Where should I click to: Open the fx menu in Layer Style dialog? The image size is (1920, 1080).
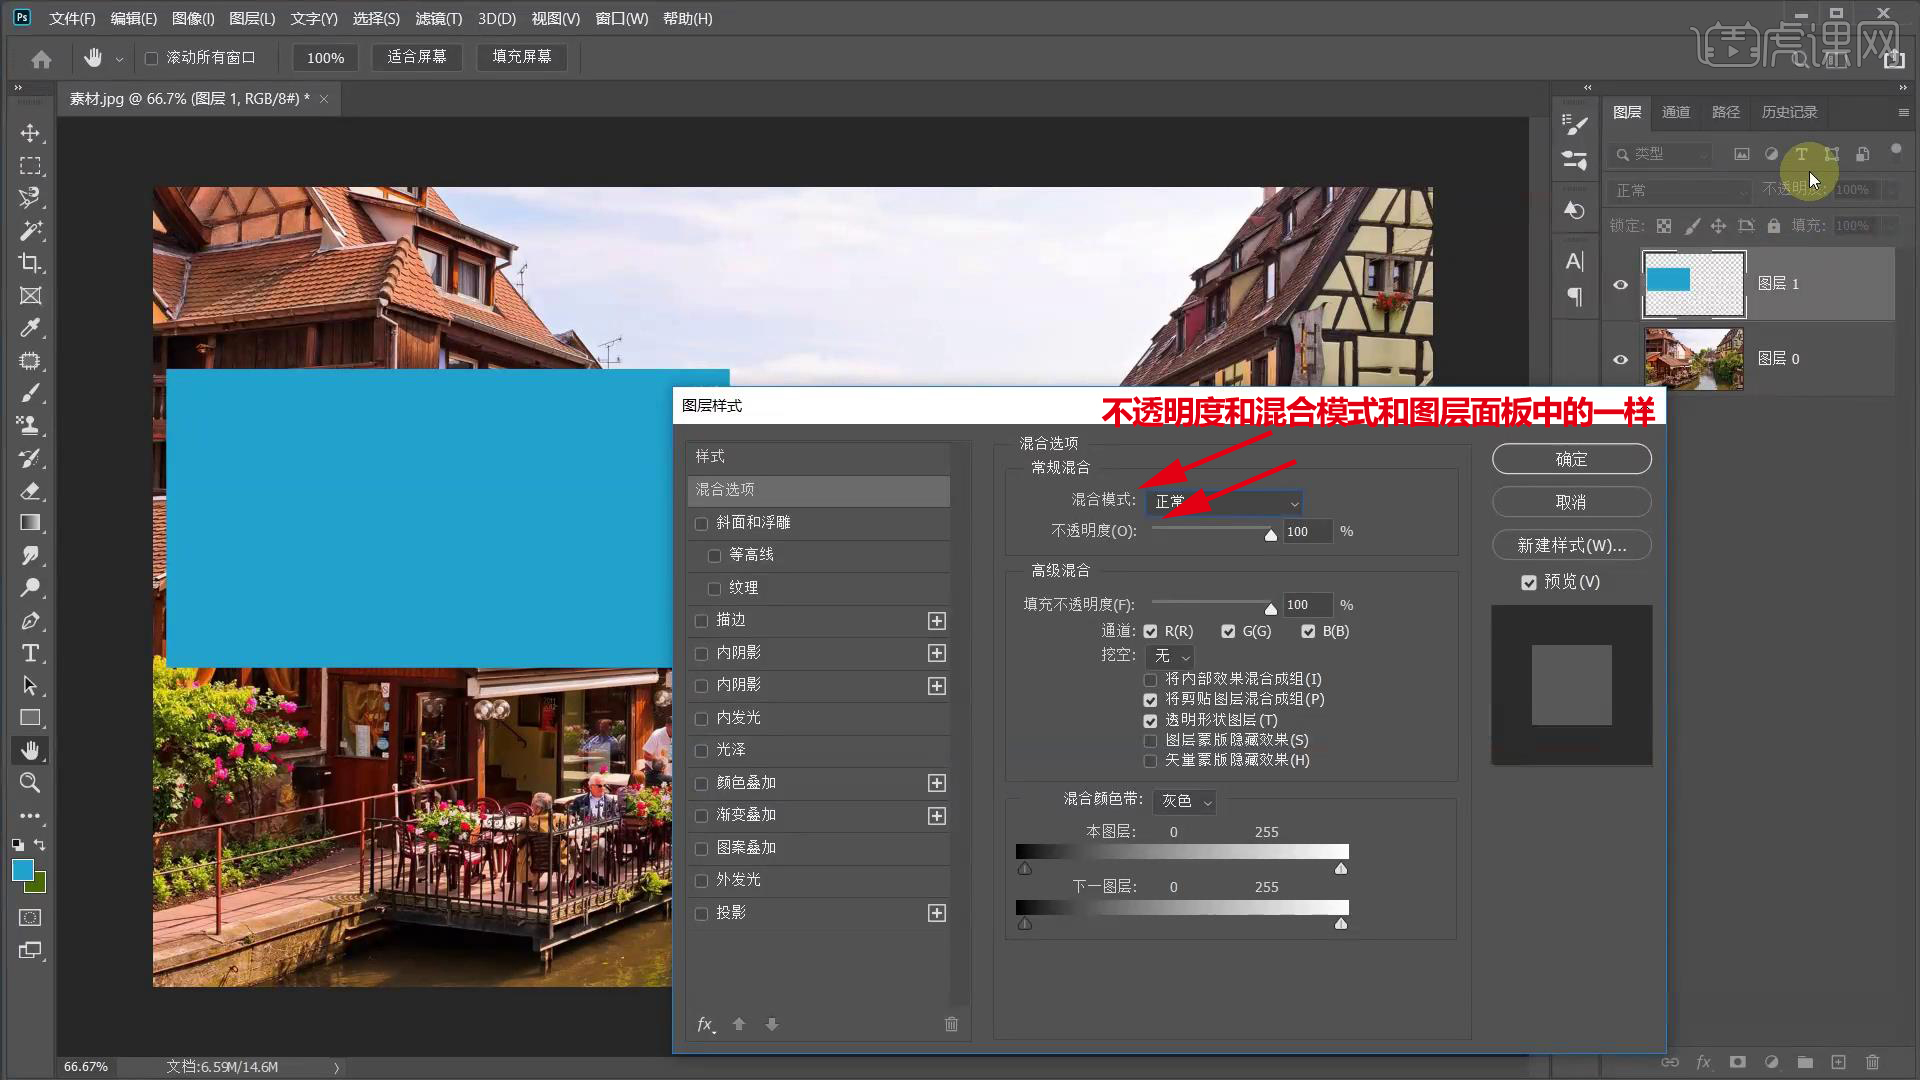tap(706, 1024)
